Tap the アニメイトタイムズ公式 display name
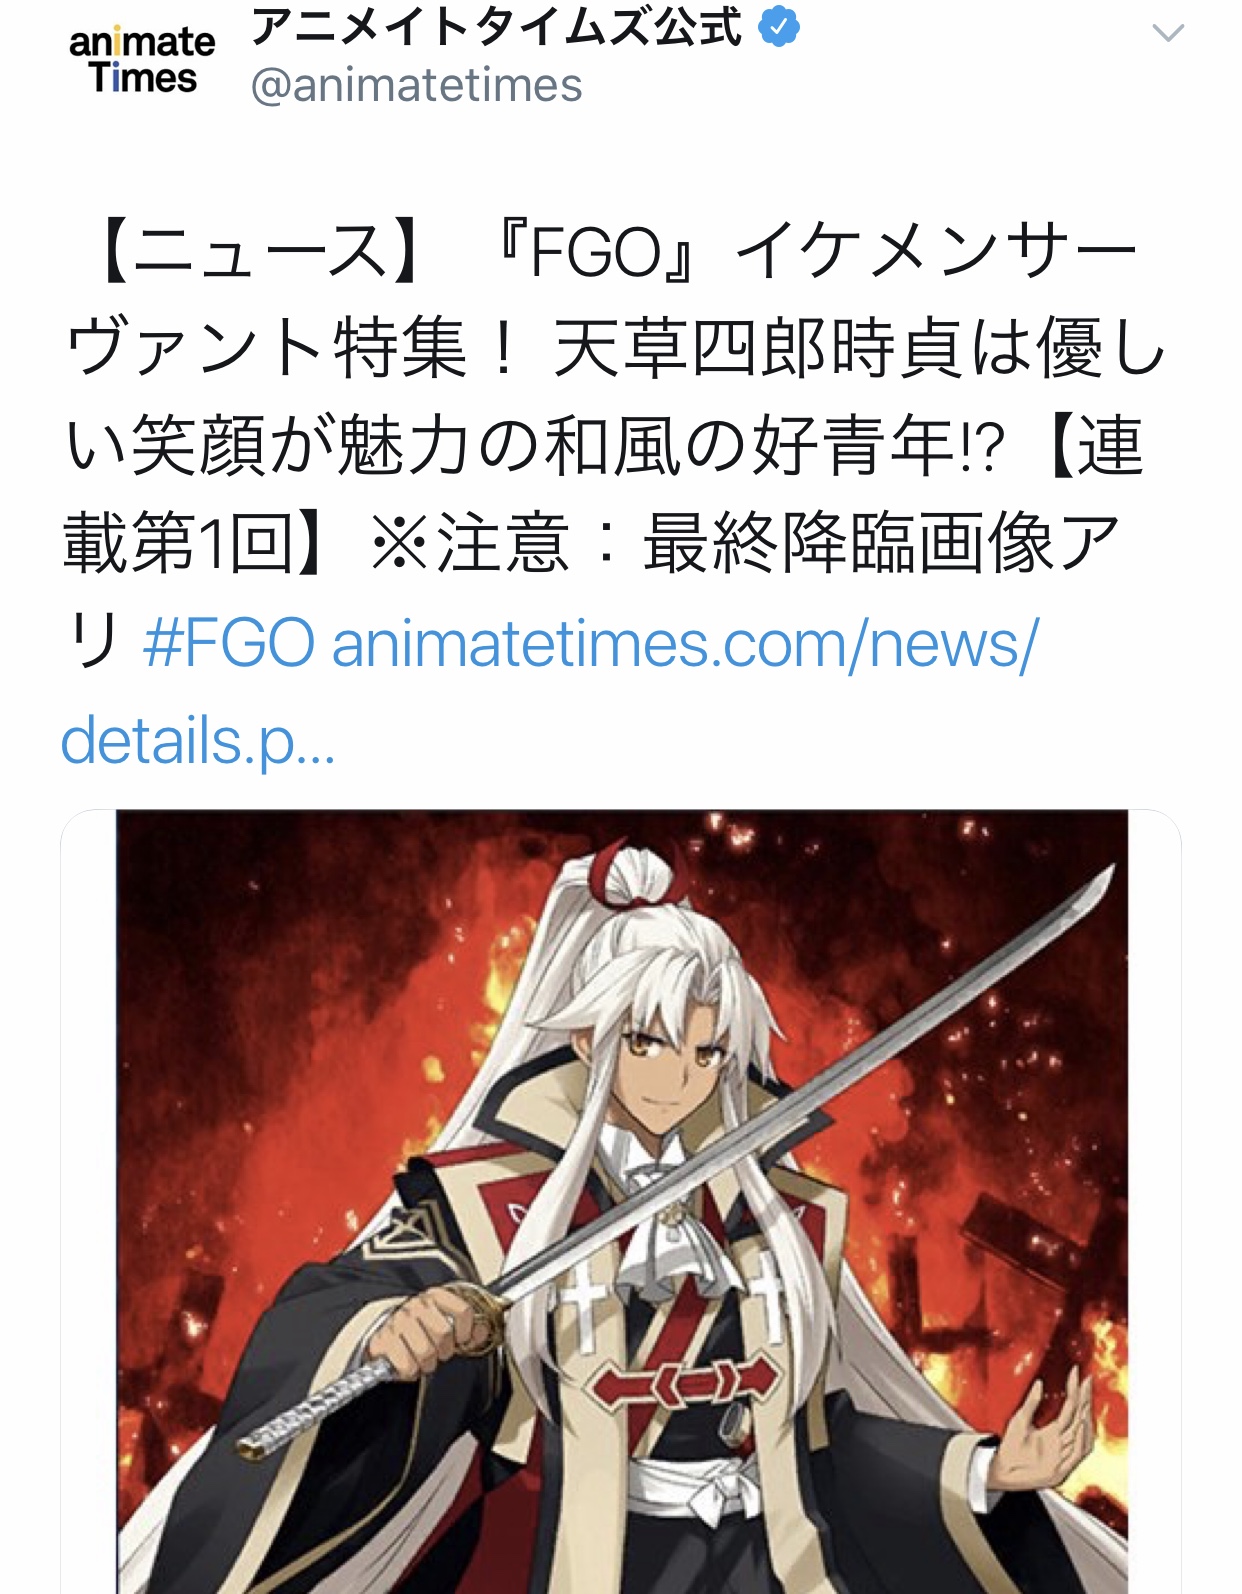 click(497, 27)
